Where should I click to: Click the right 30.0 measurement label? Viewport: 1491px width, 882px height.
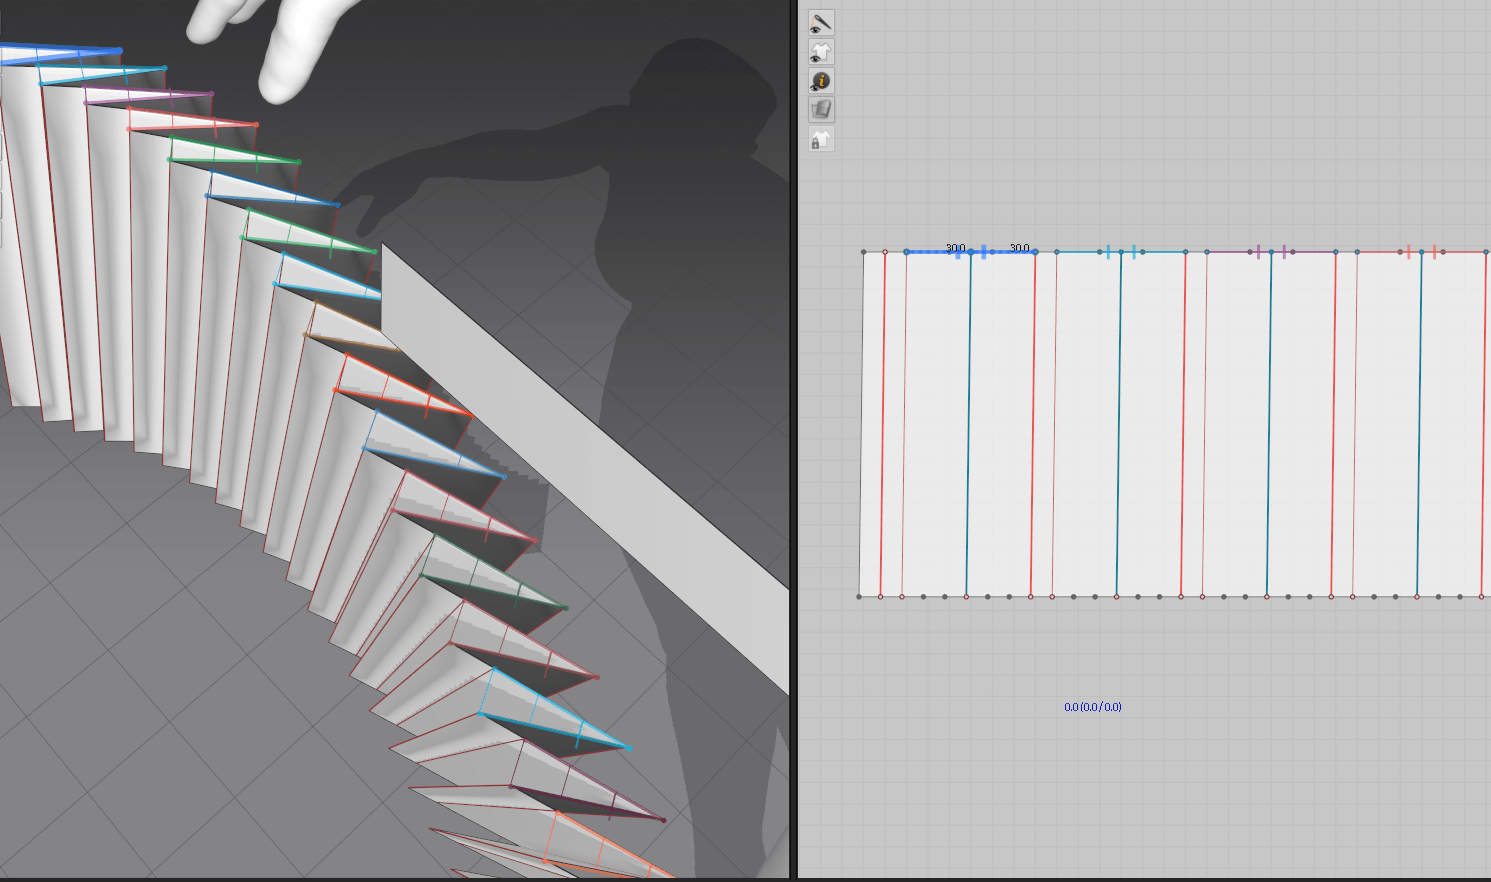[x=1019, y=248]
